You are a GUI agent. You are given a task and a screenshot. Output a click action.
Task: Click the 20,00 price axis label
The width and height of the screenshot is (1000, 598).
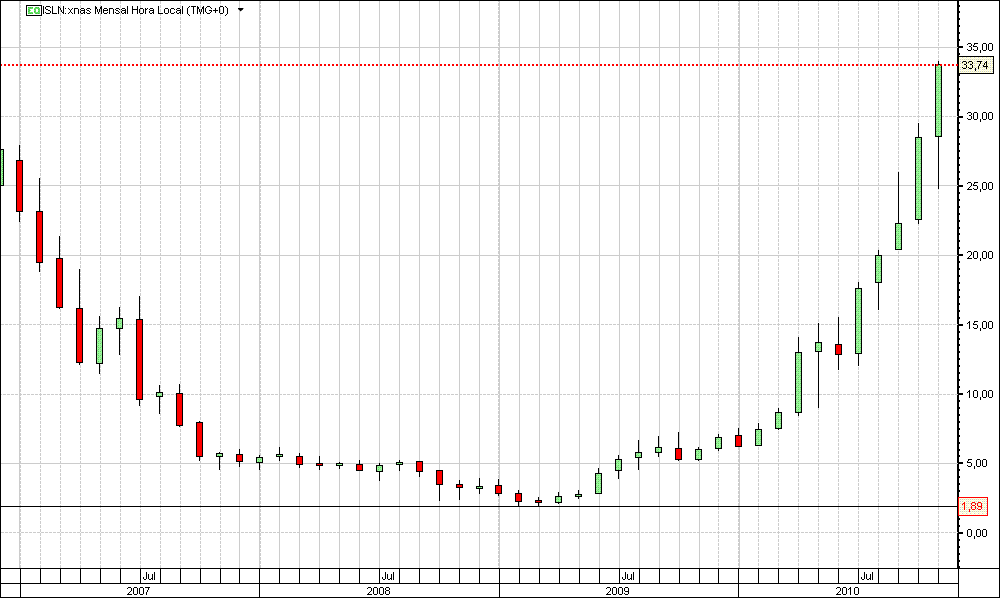point(980,255)
